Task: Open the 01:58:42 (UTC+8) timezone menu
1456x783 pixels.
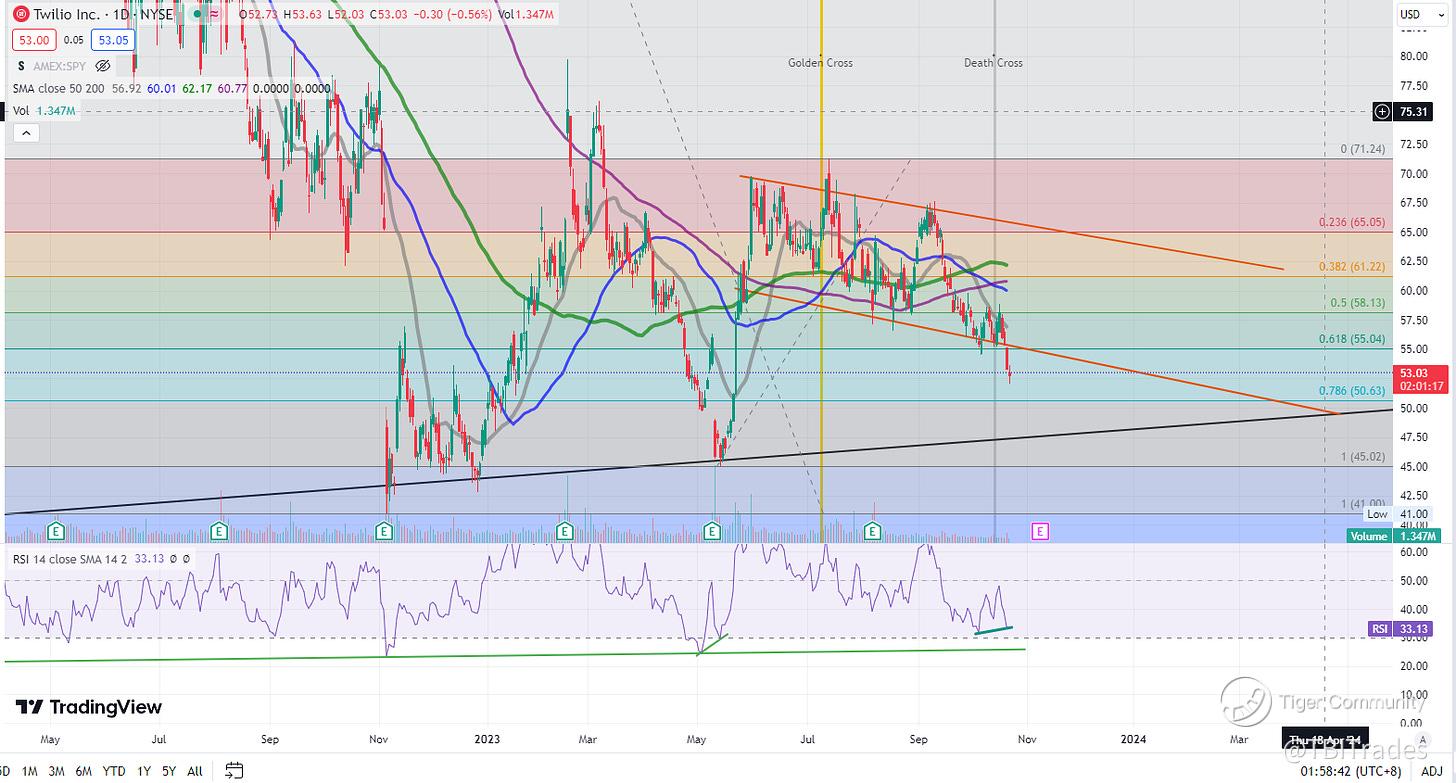Action: coord(1349,772)
